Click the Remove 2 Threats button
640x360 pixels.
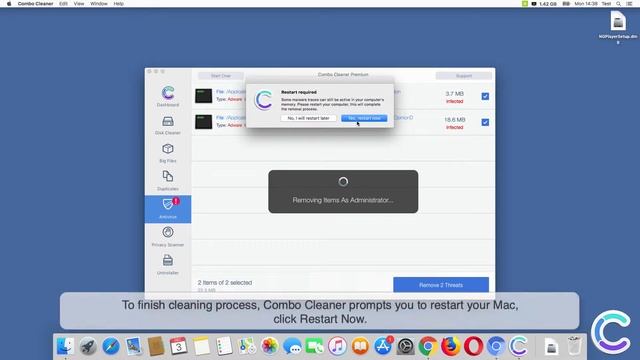pos(441,285)
